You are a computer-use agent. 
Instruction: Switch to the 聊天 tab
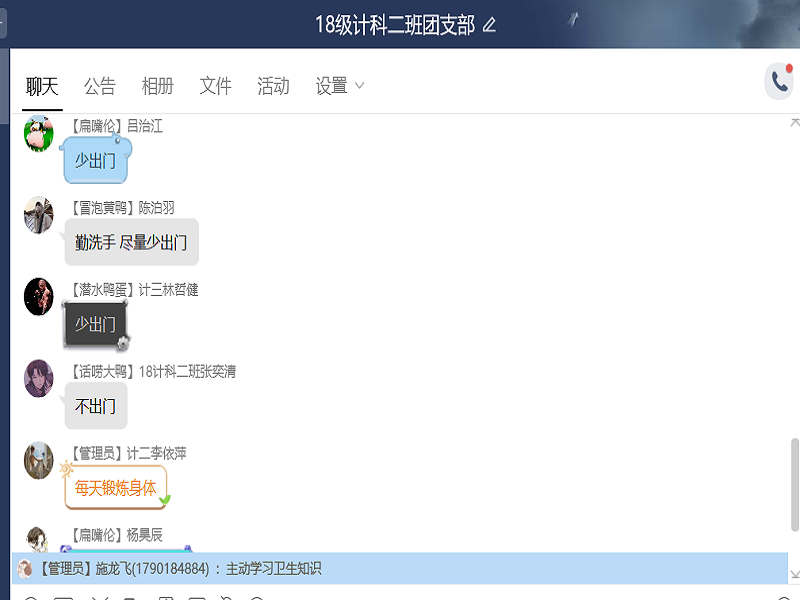pos(42,86)
